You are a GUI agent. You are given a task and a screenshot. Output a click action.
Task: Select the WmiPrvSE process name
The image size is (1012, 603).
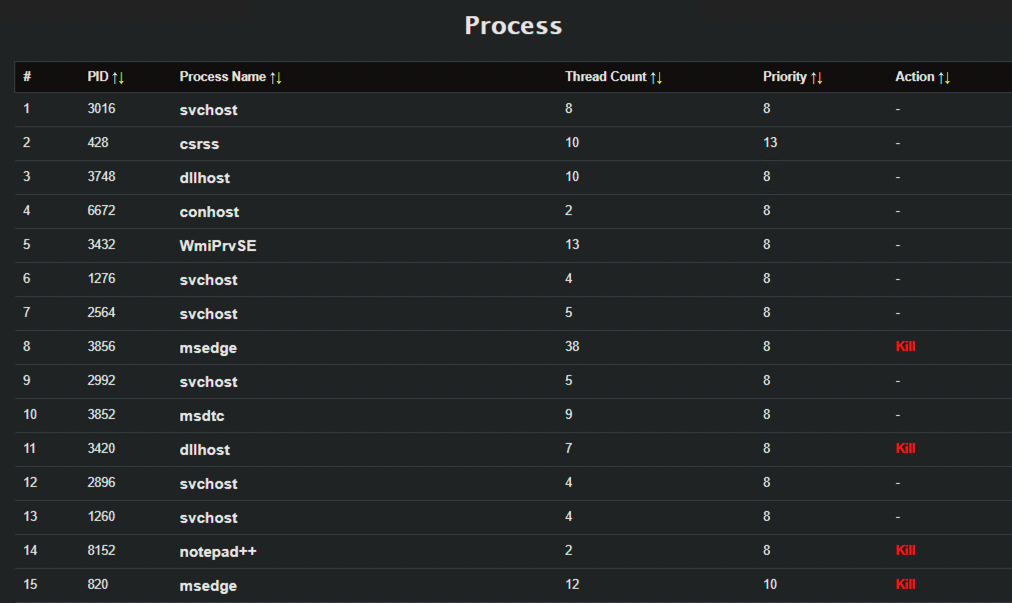[218, 246]
